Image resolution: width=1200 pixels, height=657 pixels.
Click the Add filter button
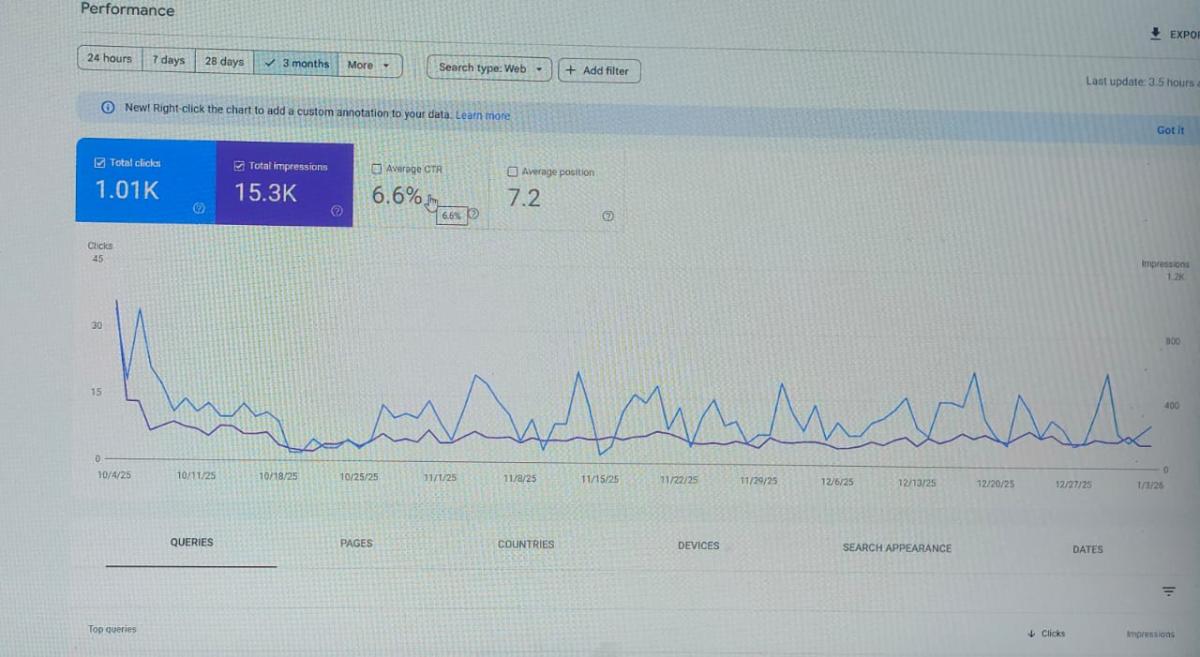598,71
